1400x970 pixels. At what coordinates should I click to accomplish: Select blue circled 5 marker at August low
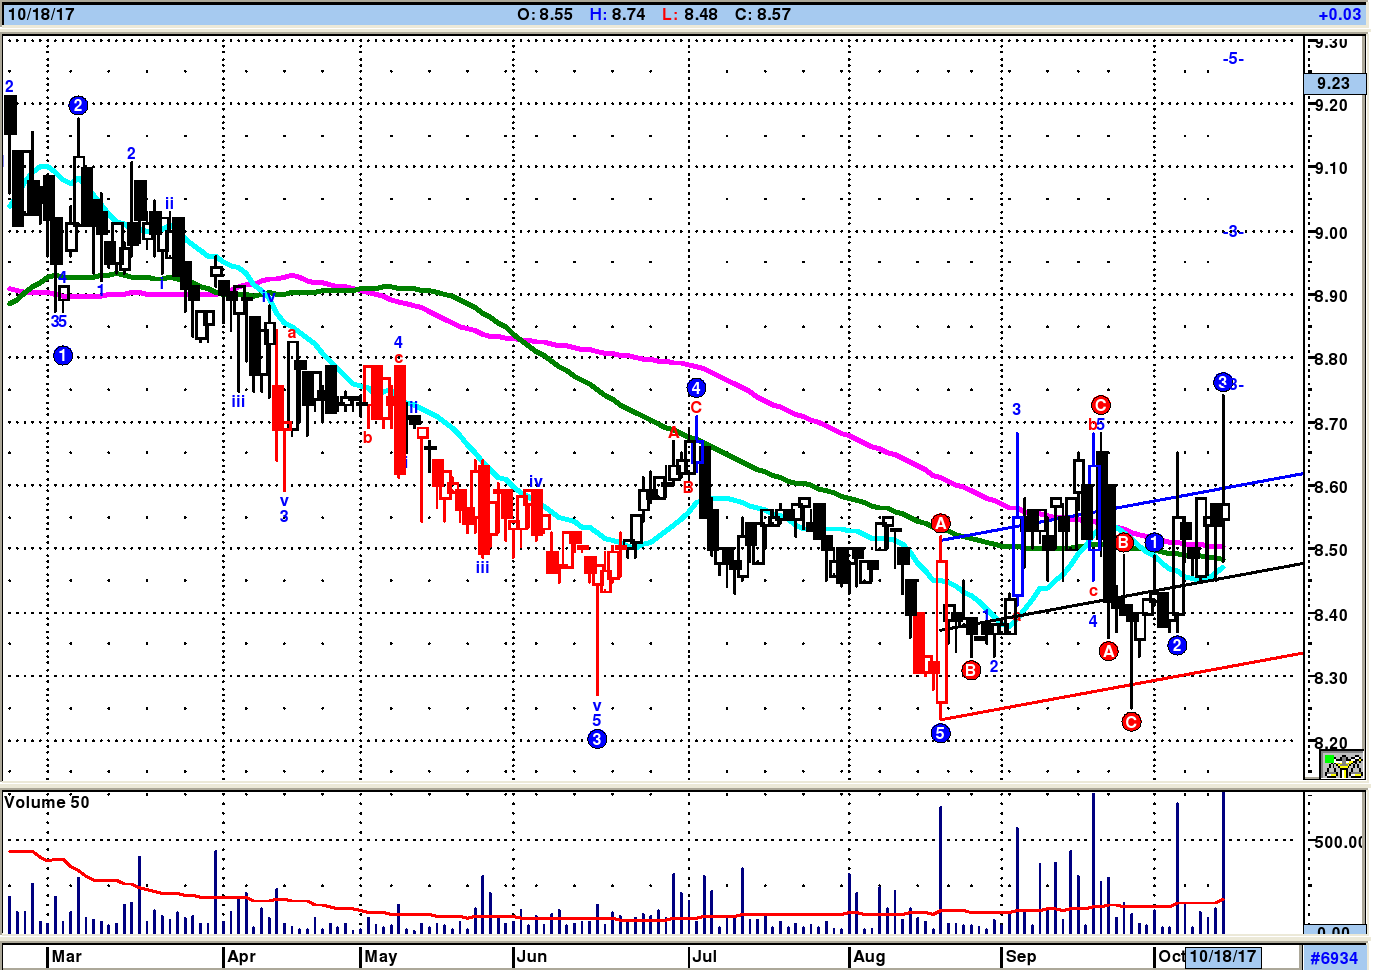click(940, 733)
